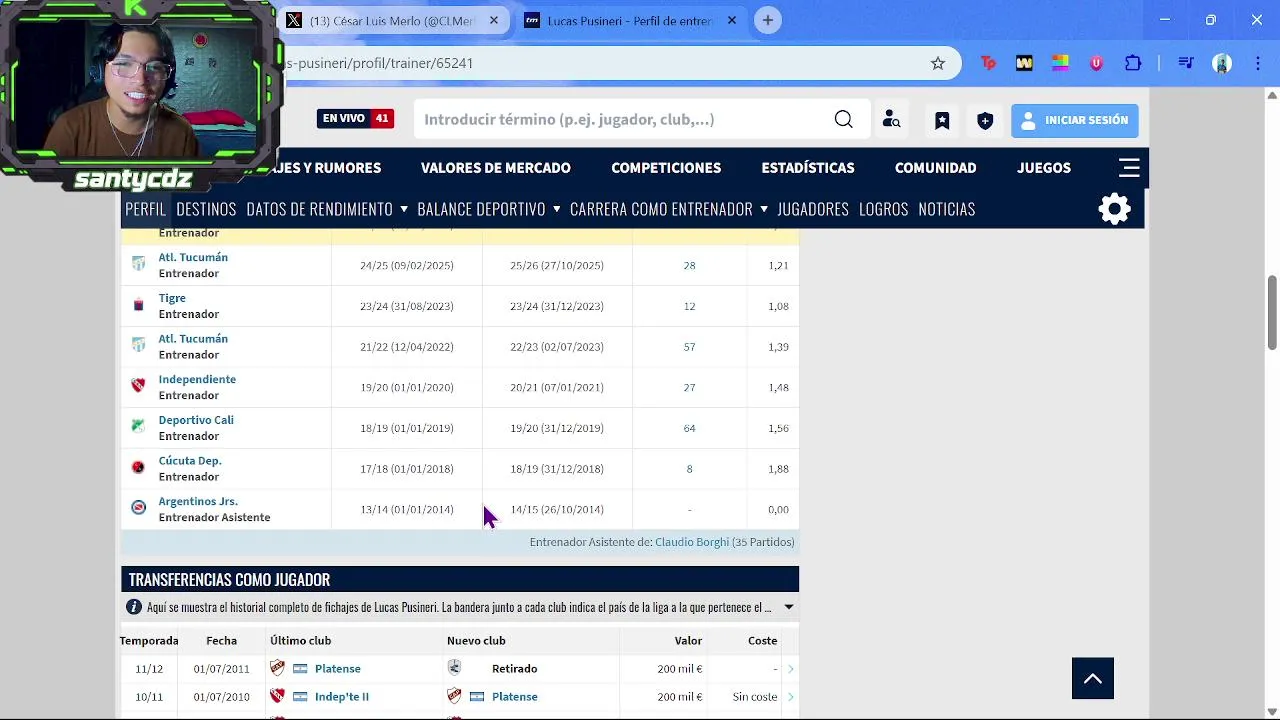Open Chrome three-dot menu
Viewport: 1280px width, 720px height.
1258,63
